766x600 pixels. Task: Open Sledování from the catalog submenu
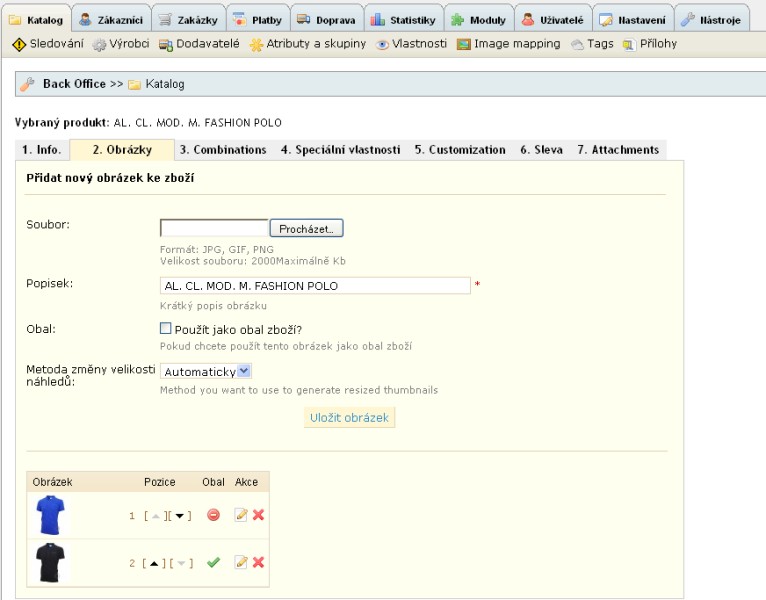(x=48, y=44)
